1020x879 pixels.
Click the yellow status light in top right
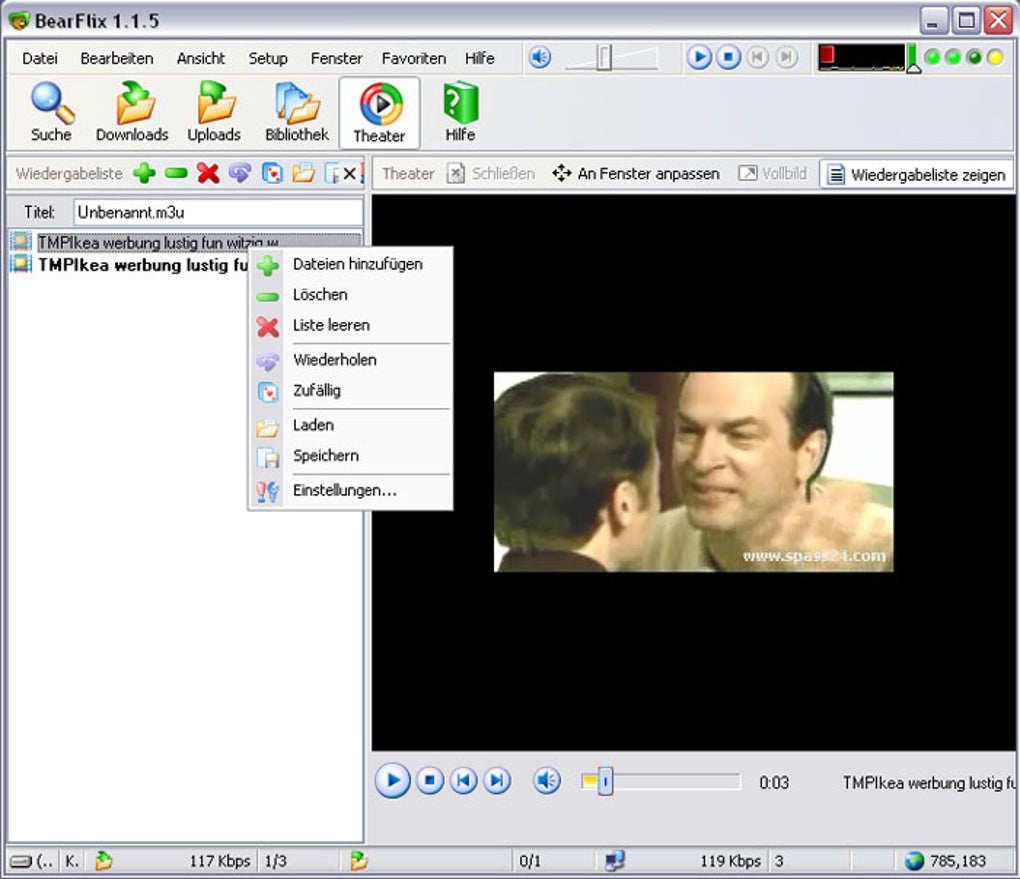point(995,58)
